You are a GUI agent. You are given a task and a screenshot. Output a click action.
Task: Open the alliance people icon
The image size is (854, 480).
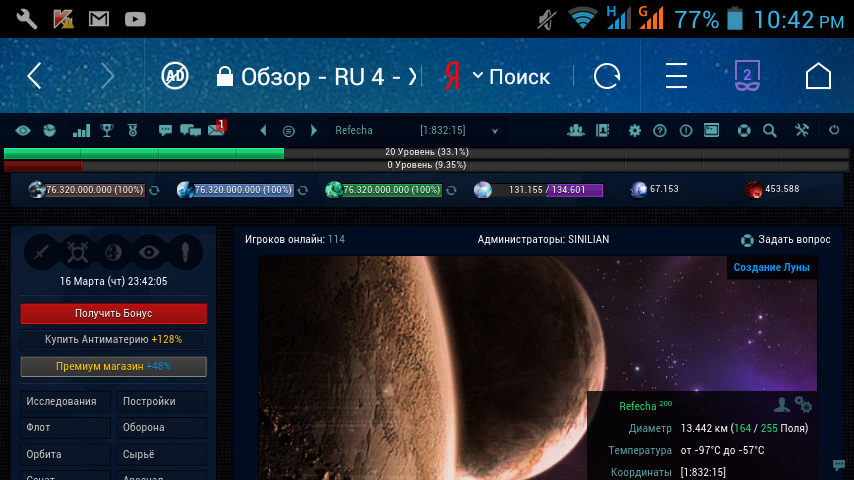coord(576,131)
